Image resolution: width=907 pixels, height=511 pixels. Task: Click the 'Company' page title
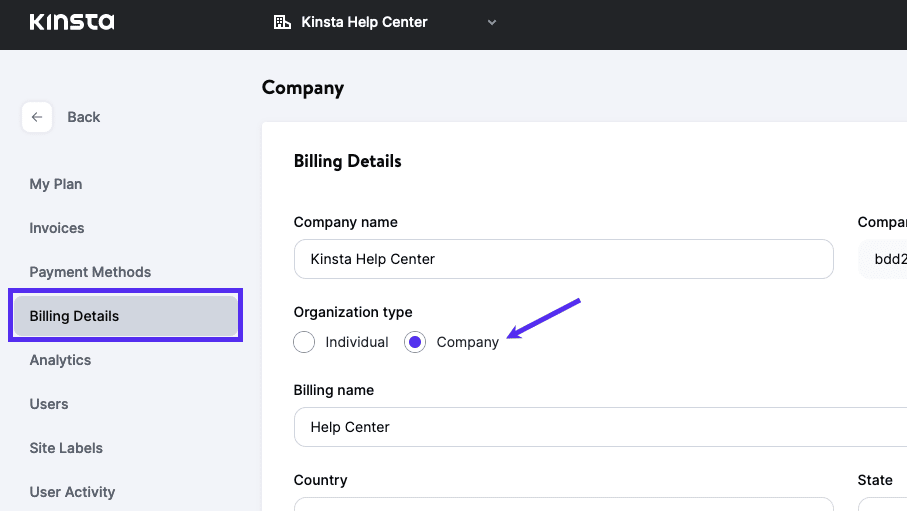(x=303, y=87)
